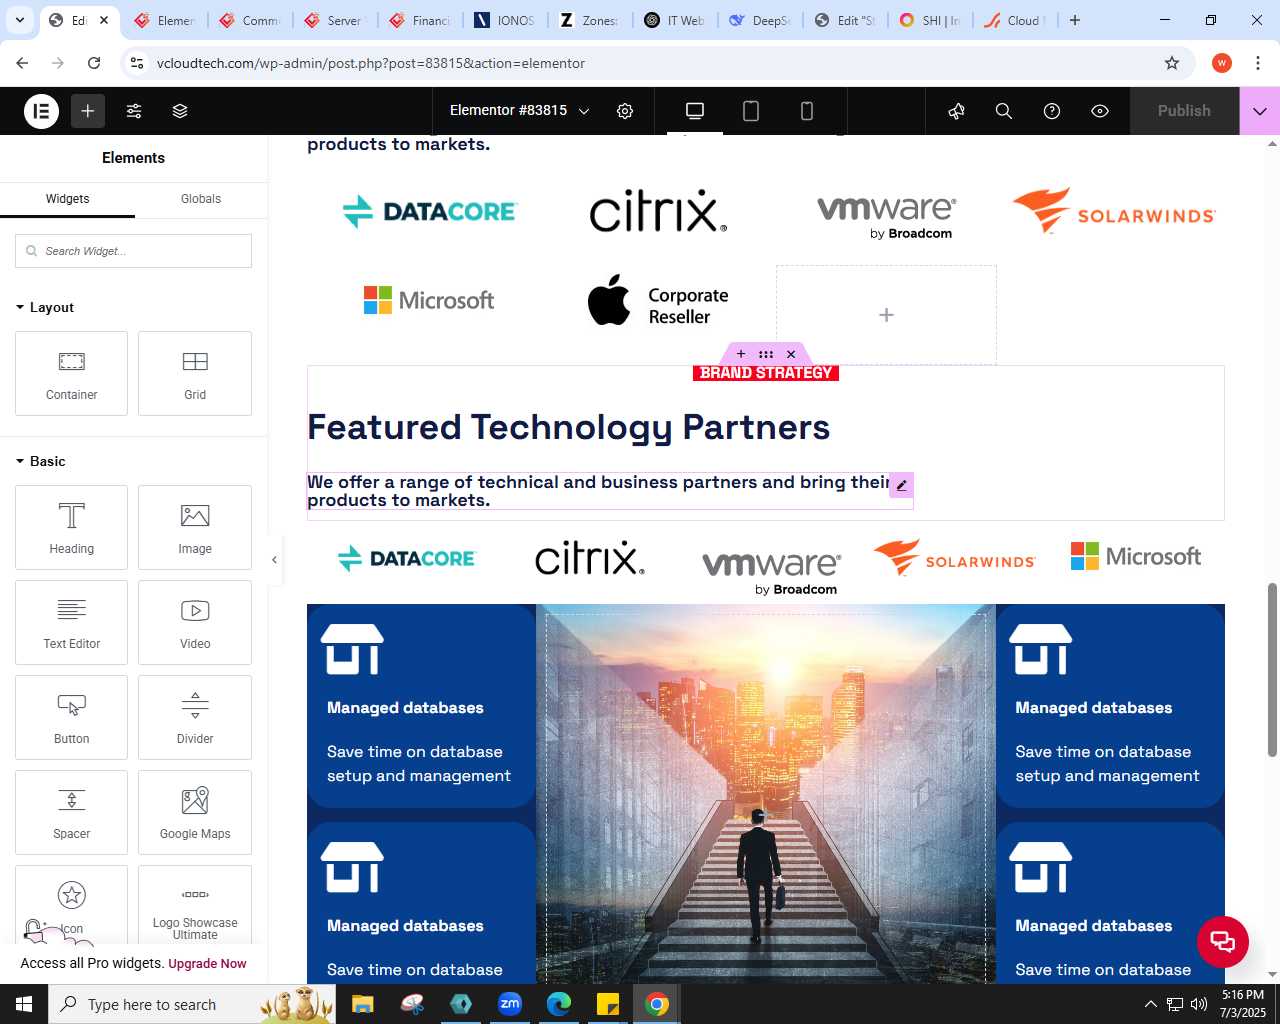
Task: Open the Help question mark icon
Action: [1052, 111]
